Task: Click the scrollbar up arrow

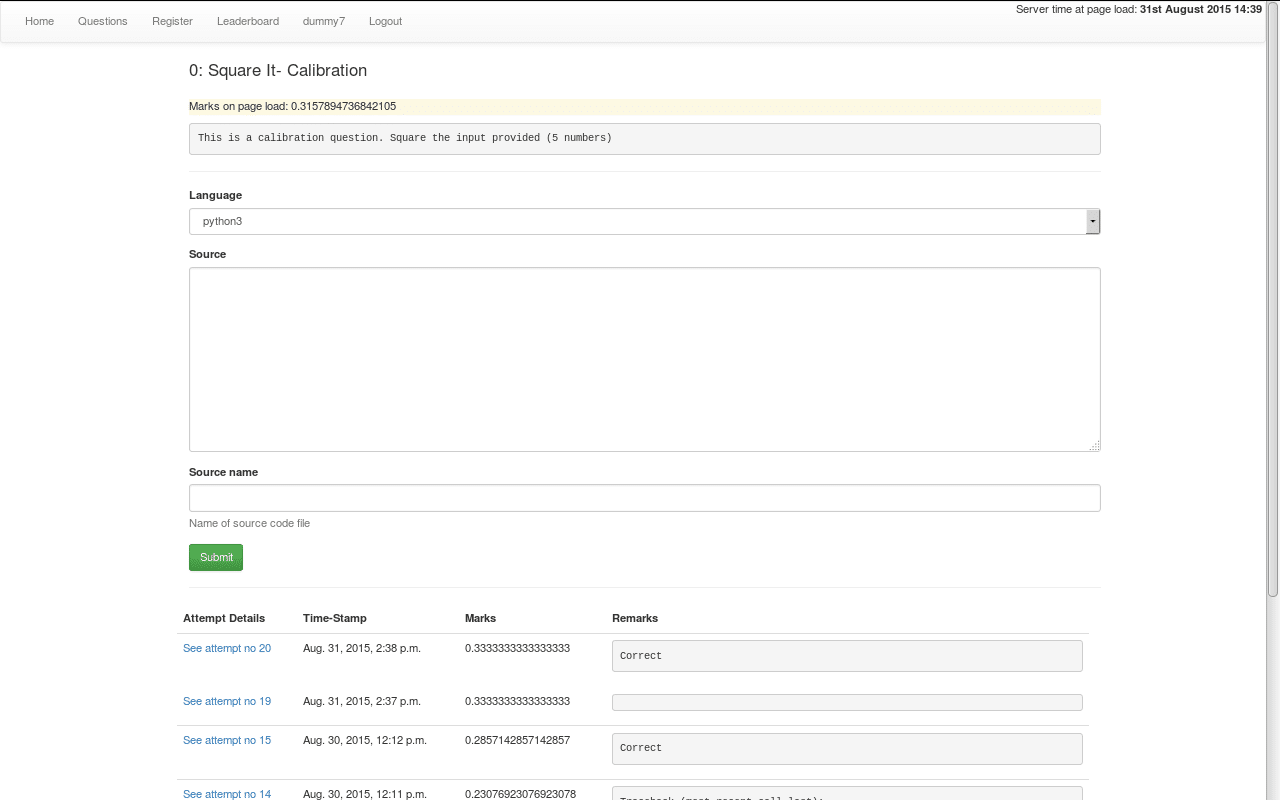Action: tap(1272, 6)
